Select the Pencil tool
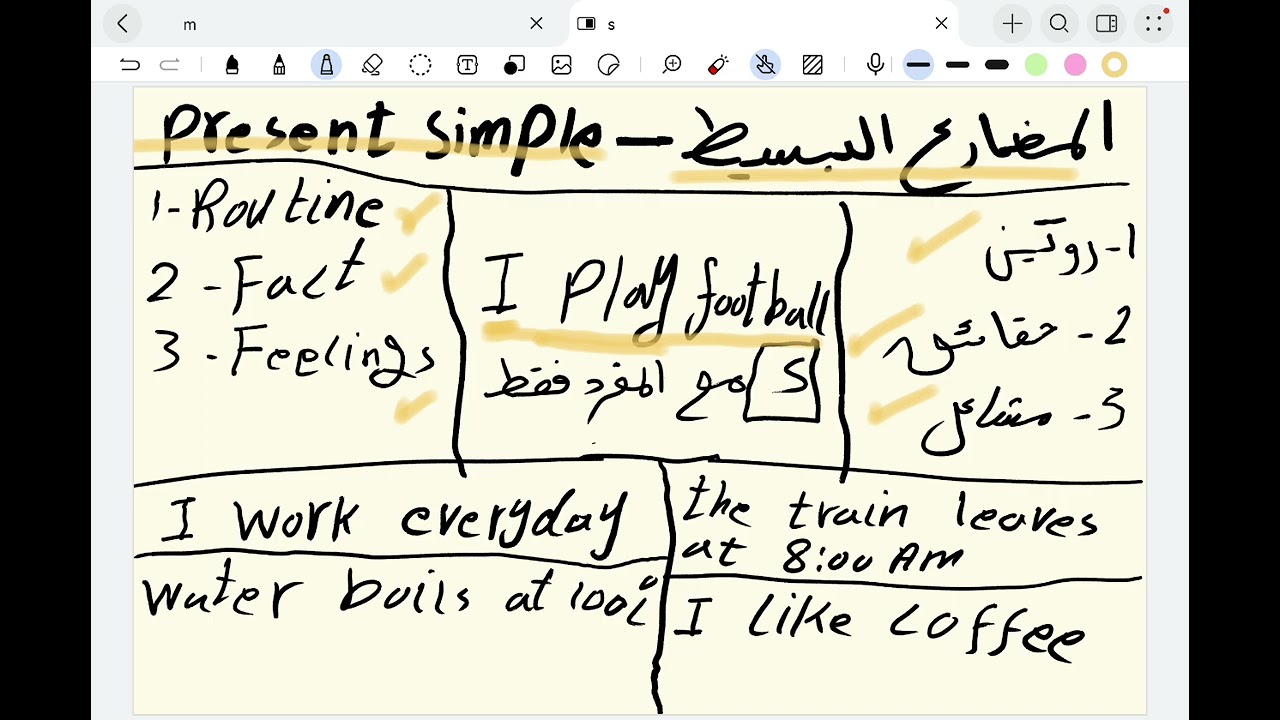 pyautogui.click(x=279, y=65)
